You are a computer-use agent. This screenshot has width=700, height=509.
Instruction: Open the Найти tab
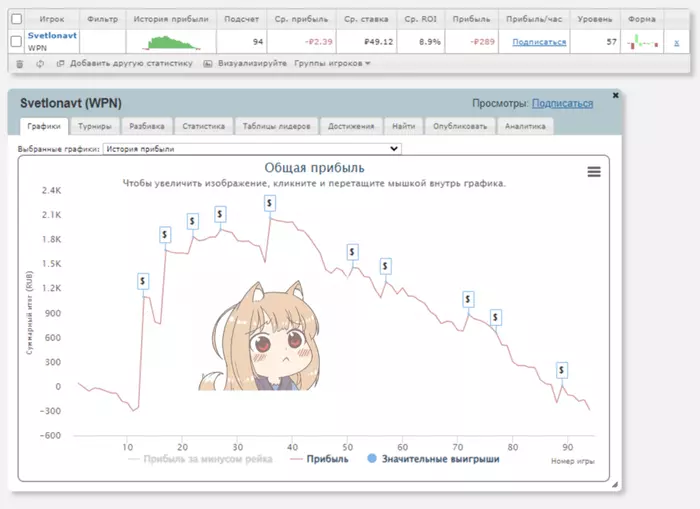point(404,126)
